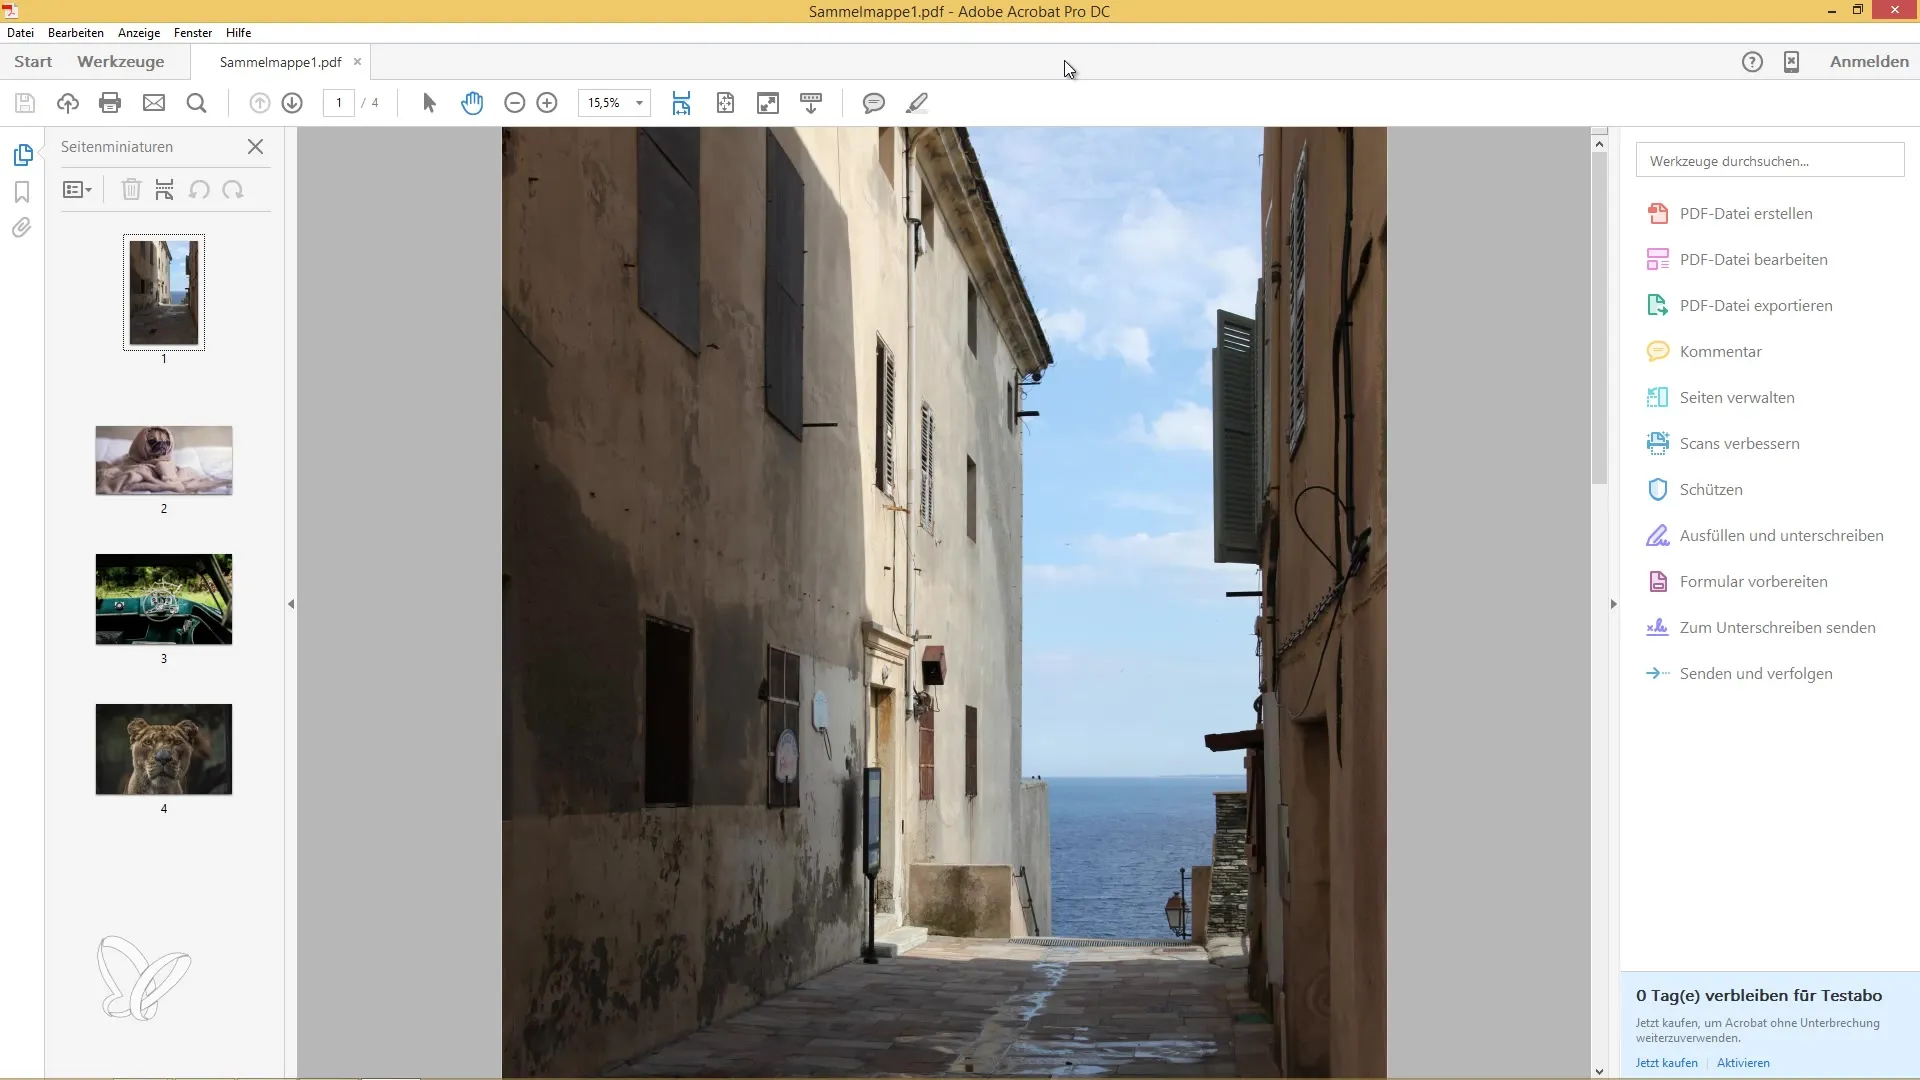1920x1080 pixels.
Task: Select the arrow selection tool
Action: 429,103
